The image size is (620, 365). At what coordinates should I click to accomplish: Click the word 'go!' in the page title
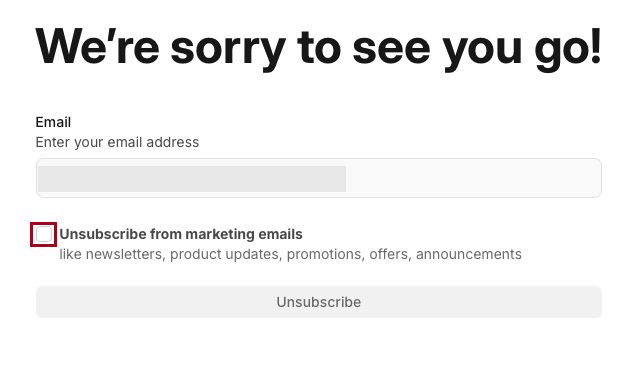pos(568,49)
